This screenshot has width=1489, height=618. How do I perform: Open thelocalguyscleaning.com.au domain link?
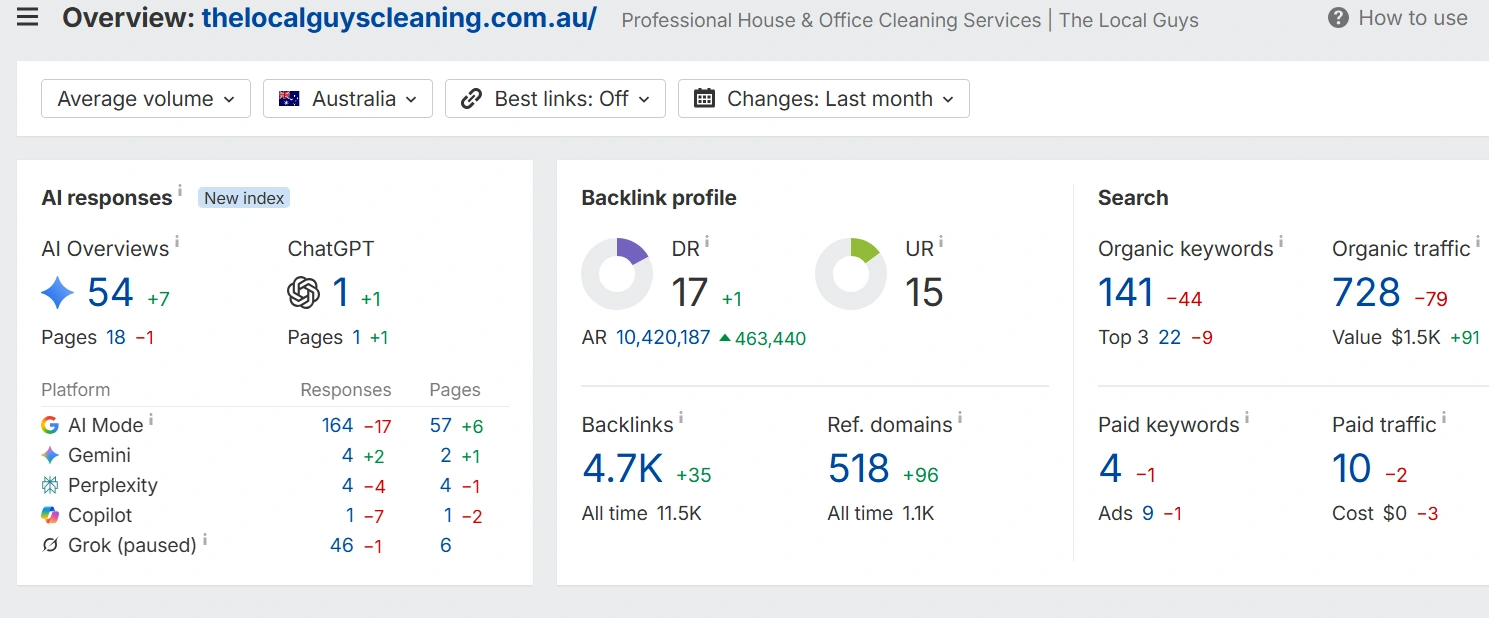tap(399, 18)
